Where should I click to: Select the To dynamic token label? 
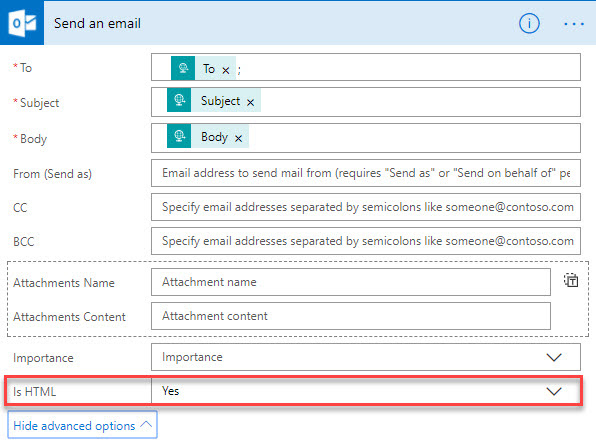(209, 69)
